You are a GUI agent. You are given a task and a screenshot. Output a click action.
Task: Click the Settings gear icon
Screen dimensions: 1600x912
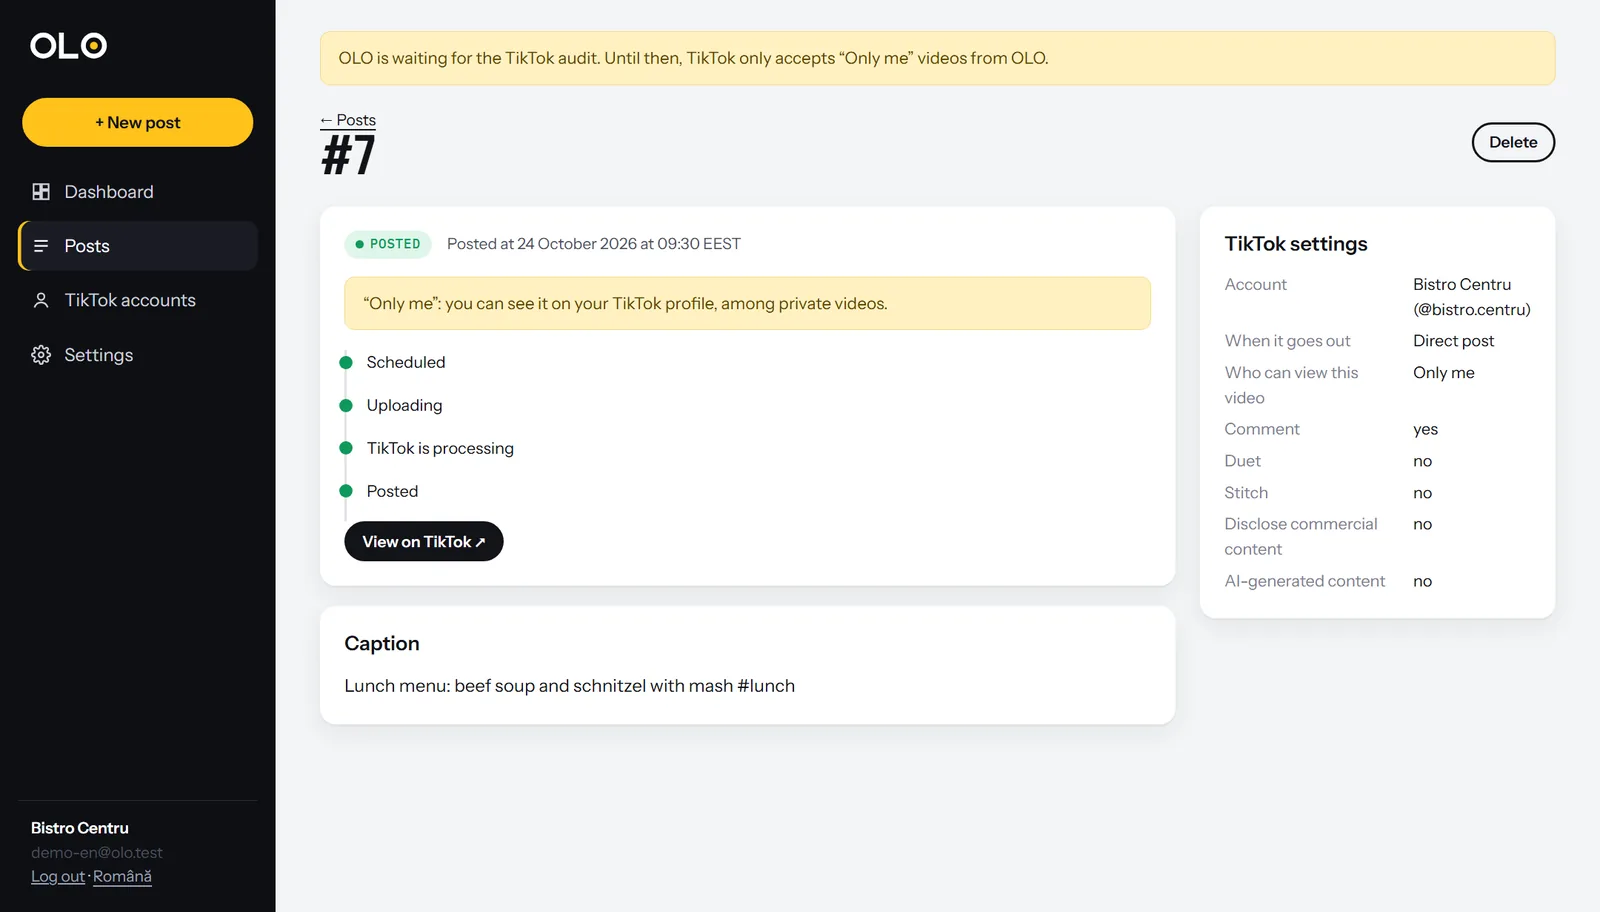click(41, 355)
